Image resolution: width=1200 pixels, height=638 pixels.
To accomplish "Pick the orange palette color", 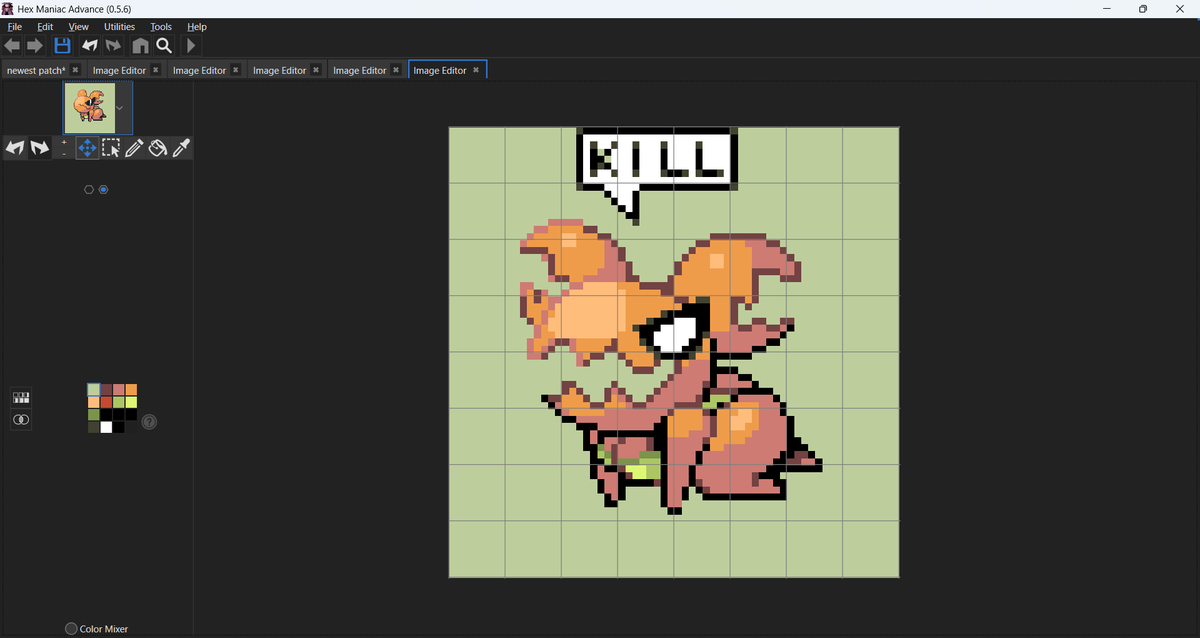I will 131,390.
